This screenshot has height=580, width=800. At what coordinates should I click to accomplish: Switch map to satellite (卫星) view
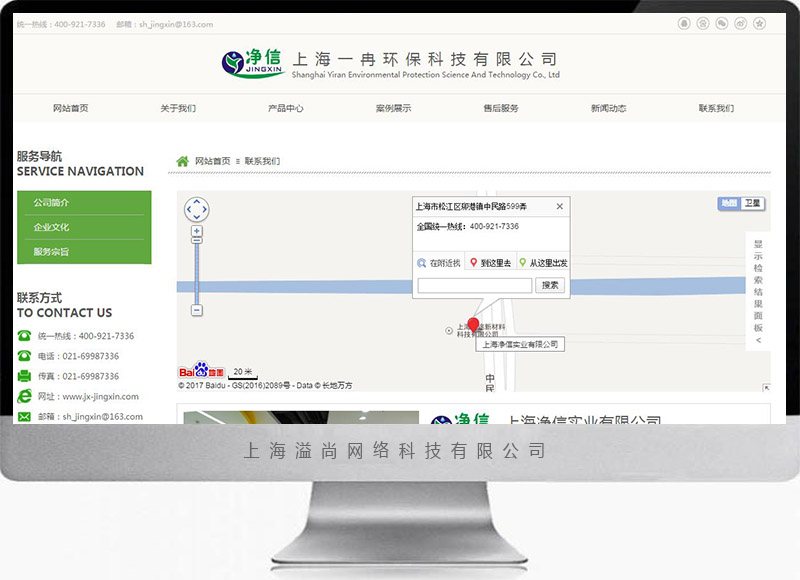point(752,203)
